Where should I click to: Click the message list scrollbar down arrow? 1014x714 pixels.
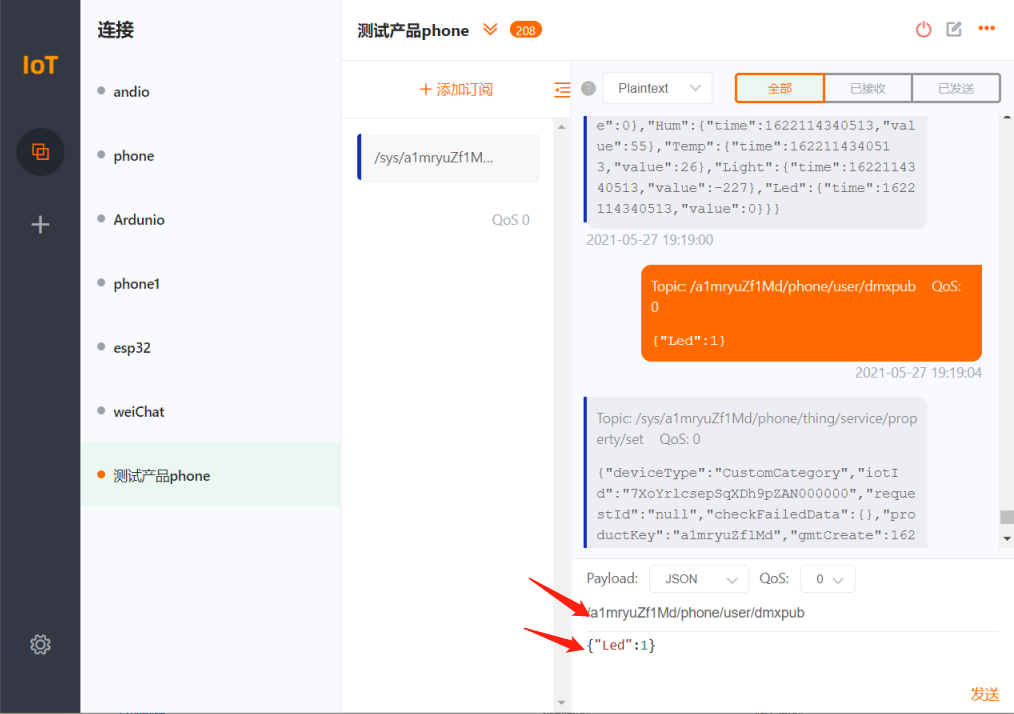pos(1007,538)
